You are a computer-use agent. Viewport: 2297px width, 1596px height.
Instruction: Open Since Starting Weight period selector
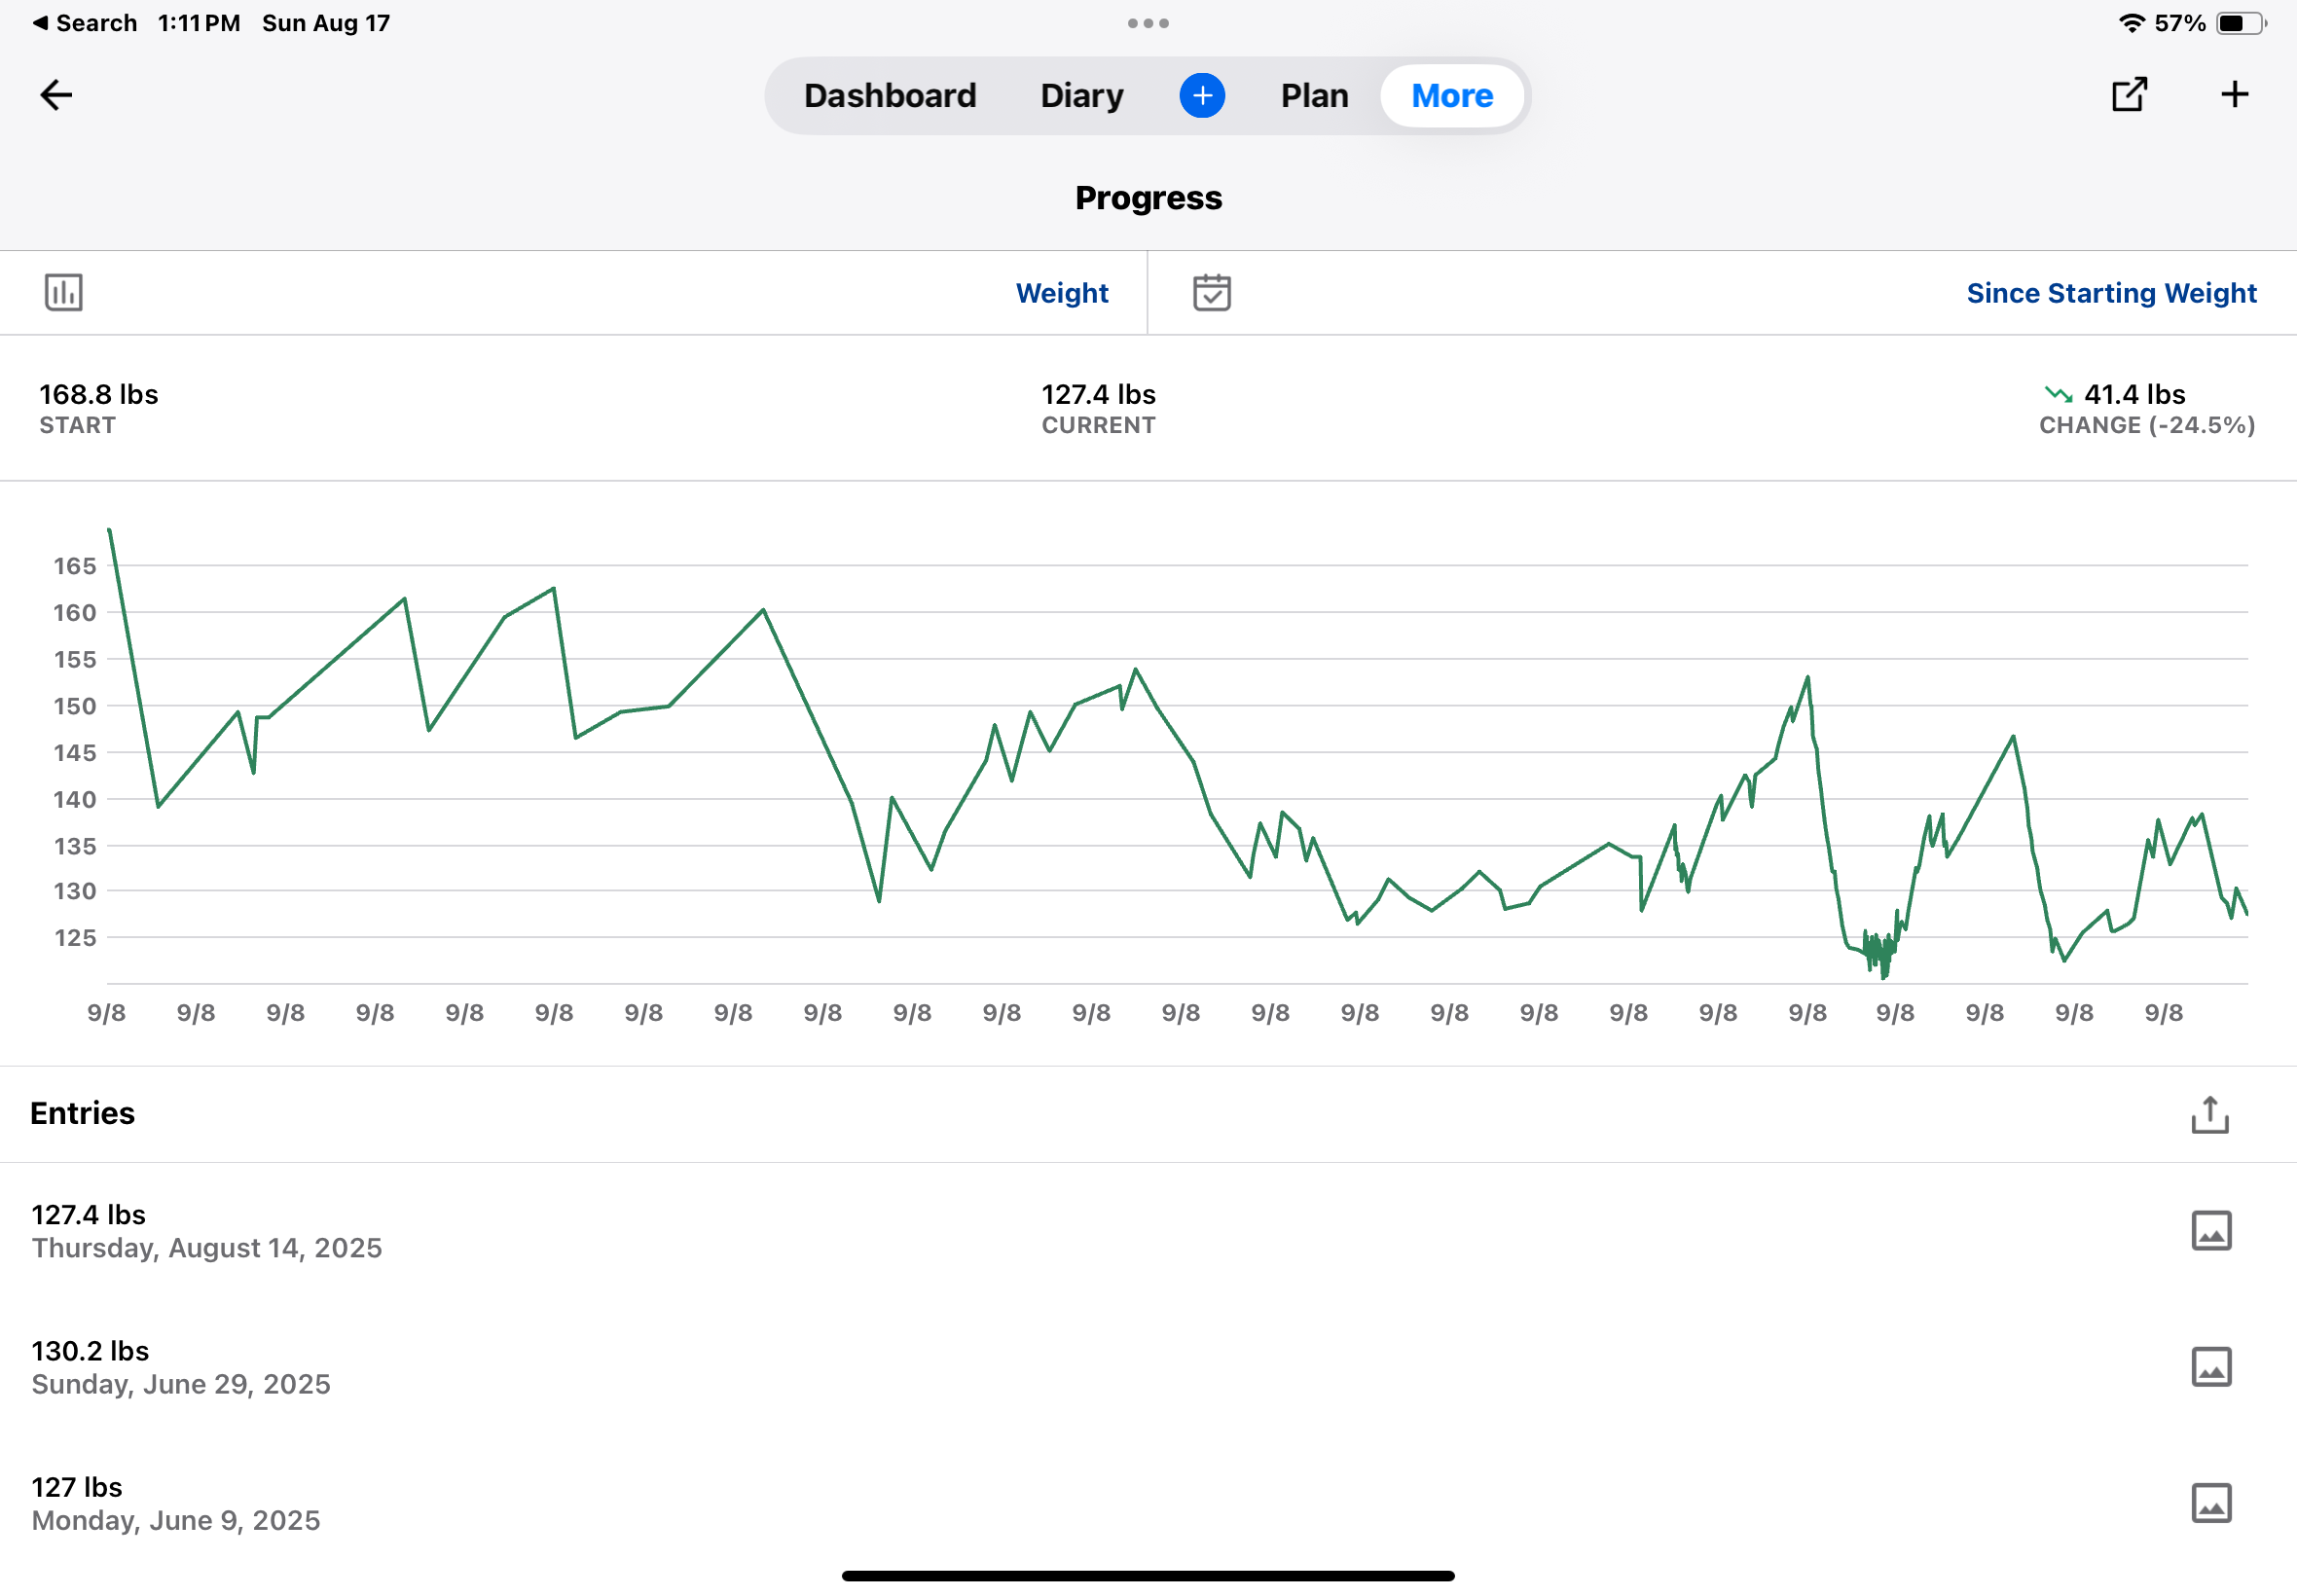coord(2110,293)
